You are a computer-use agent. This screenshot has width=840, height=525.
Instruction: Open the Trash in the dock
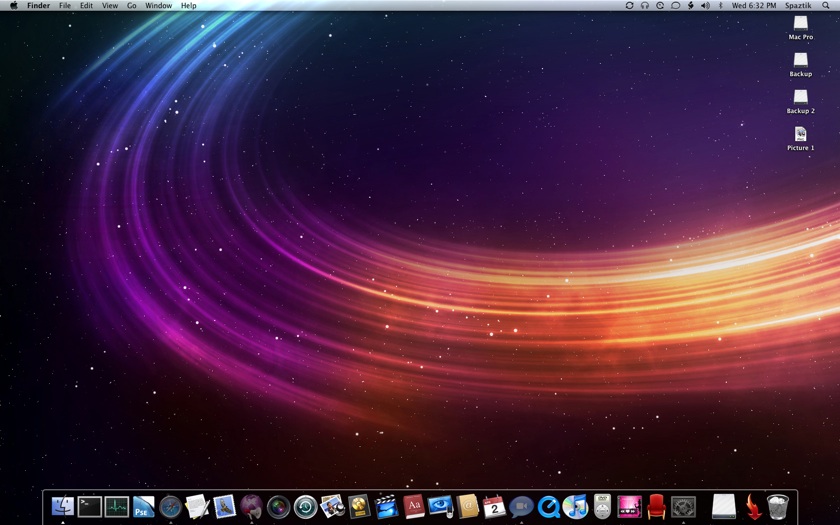[x=778, y=507]
